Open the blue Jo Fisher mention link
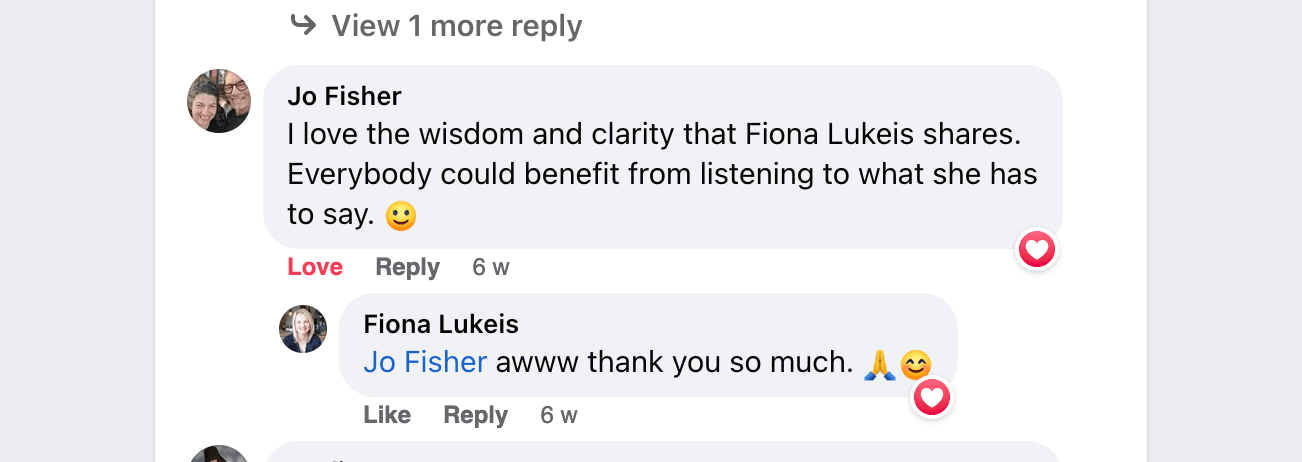Image resolution: width=1302 pixels, height=462 pixels. (x=425, y=362)
